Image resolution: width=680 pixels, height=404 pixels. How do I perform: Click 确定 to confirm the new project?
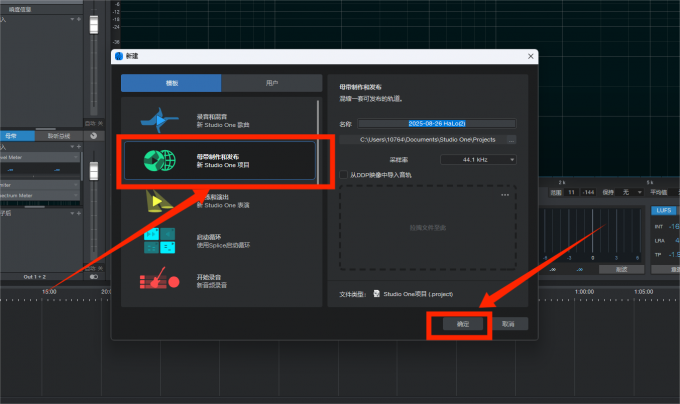pos(461,324)
